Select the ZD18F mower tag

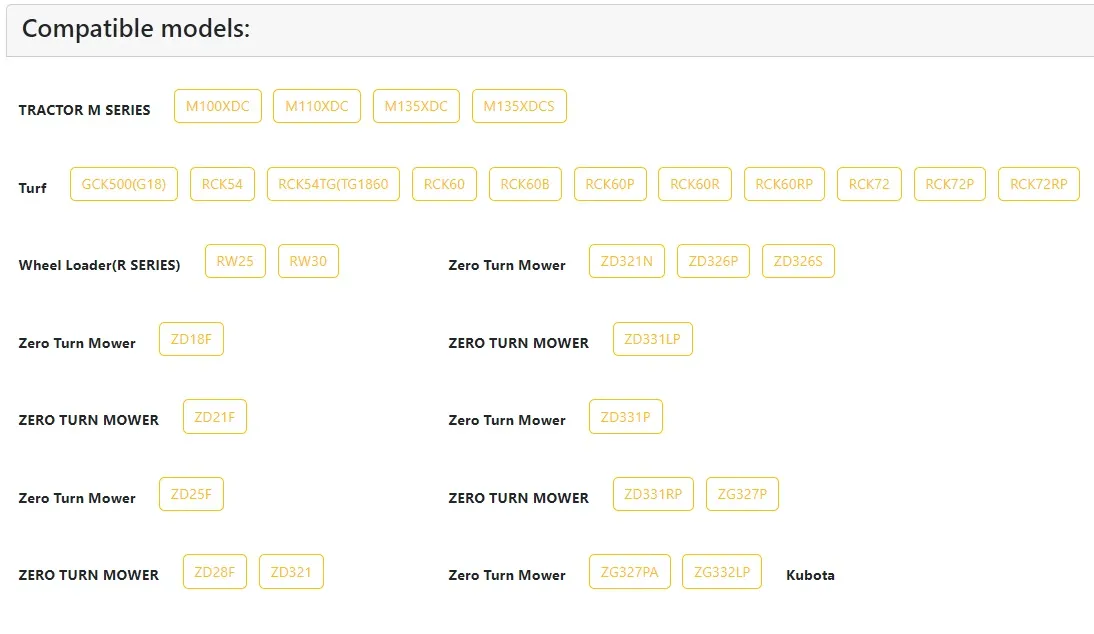(x=191, y=339)
